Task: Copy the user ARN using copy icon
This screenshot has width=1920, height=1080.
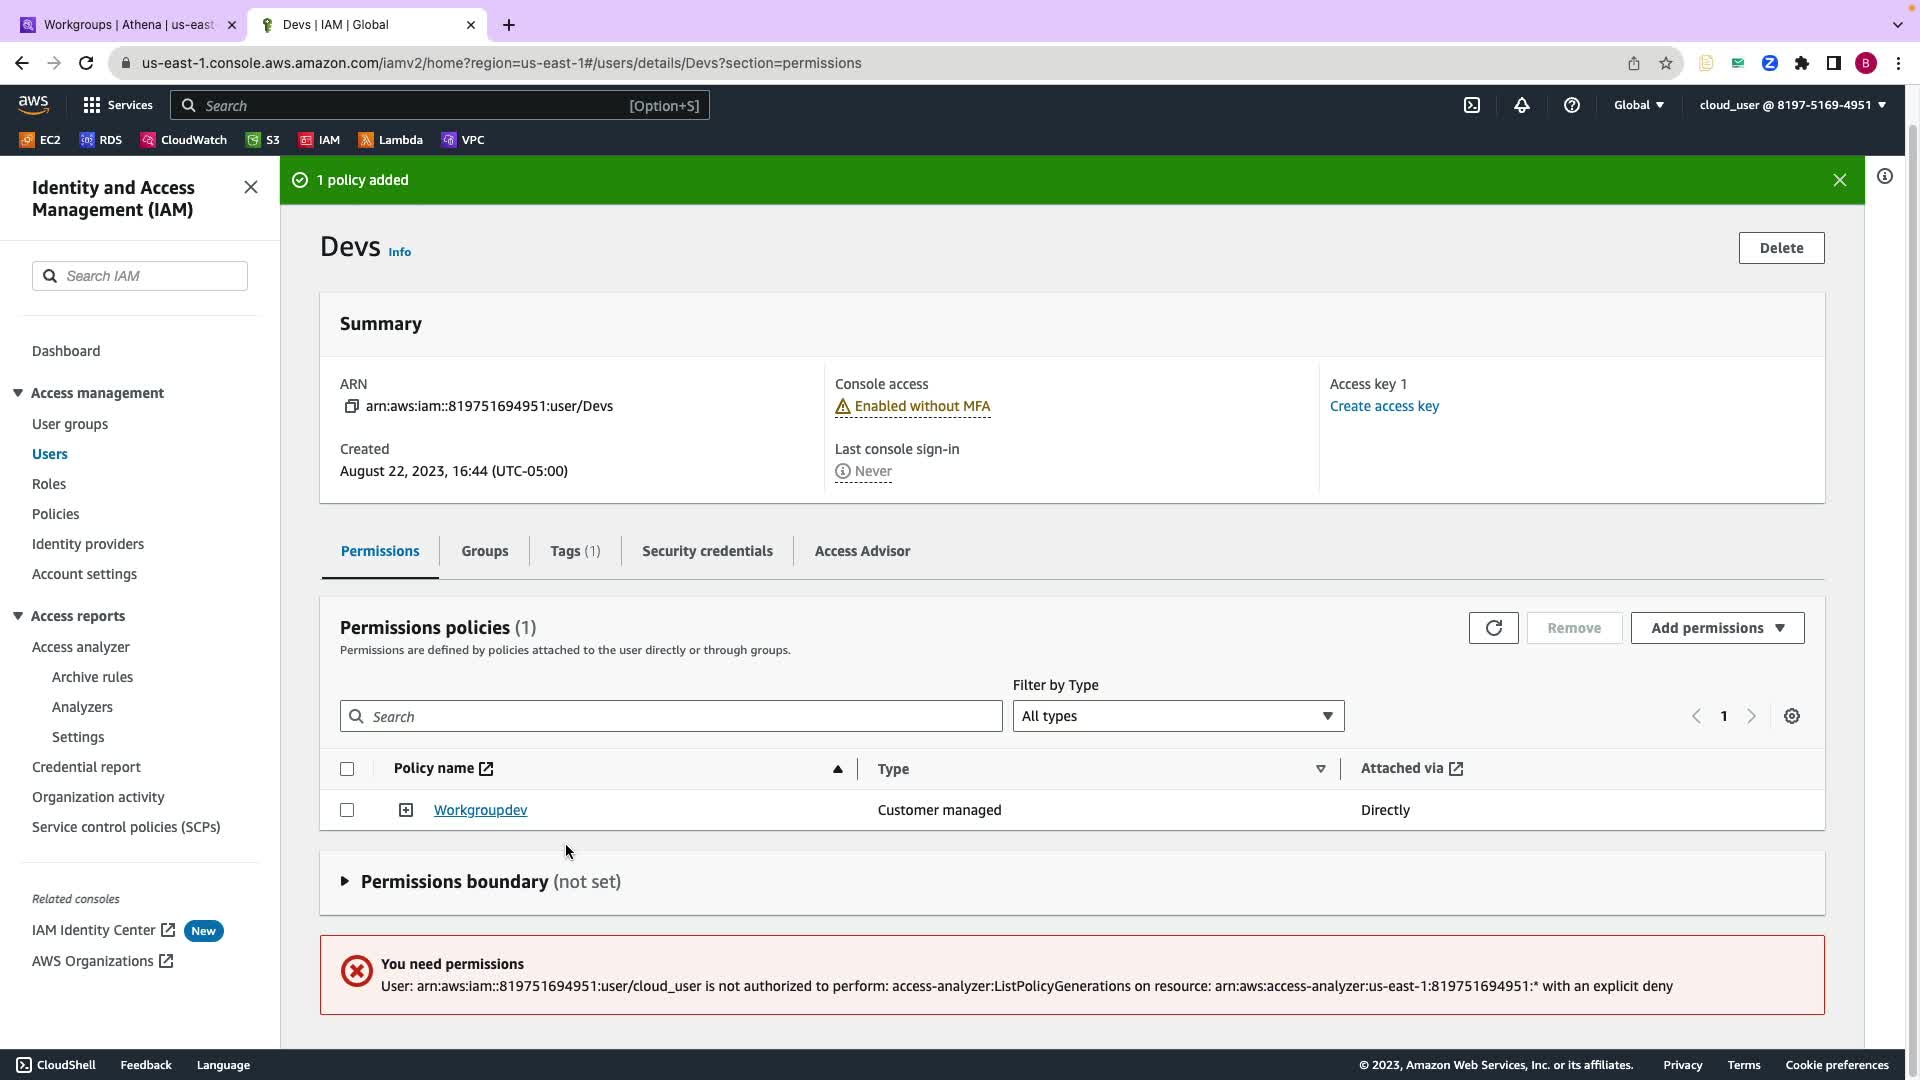Action: (351, 406)
